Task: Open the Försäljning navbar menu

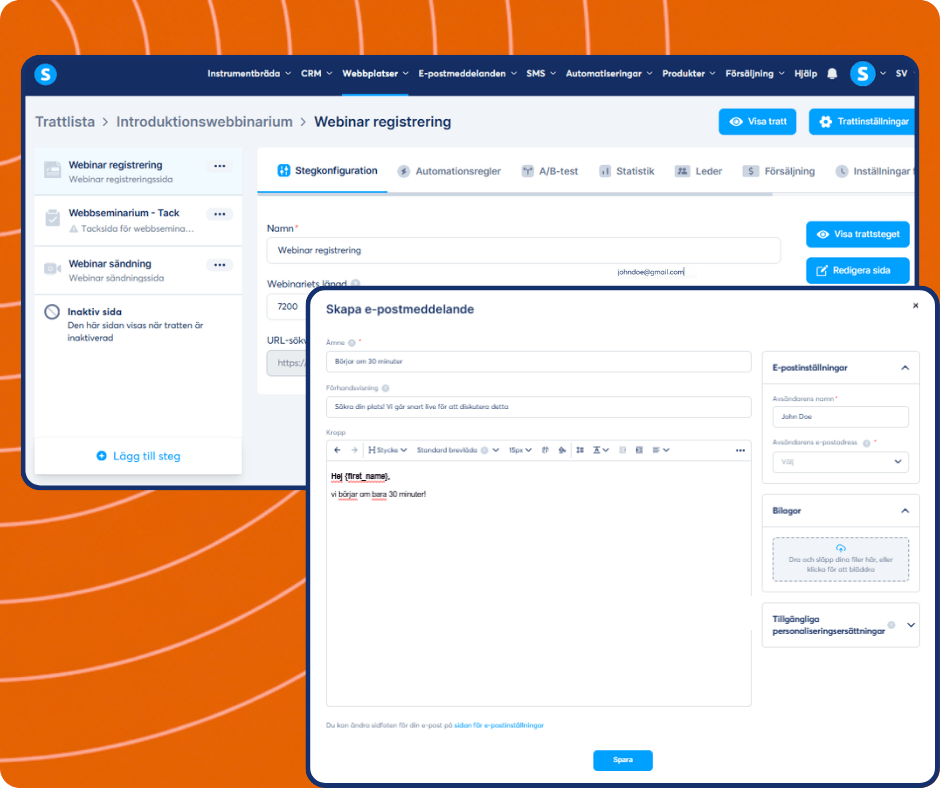Action: 755,73
